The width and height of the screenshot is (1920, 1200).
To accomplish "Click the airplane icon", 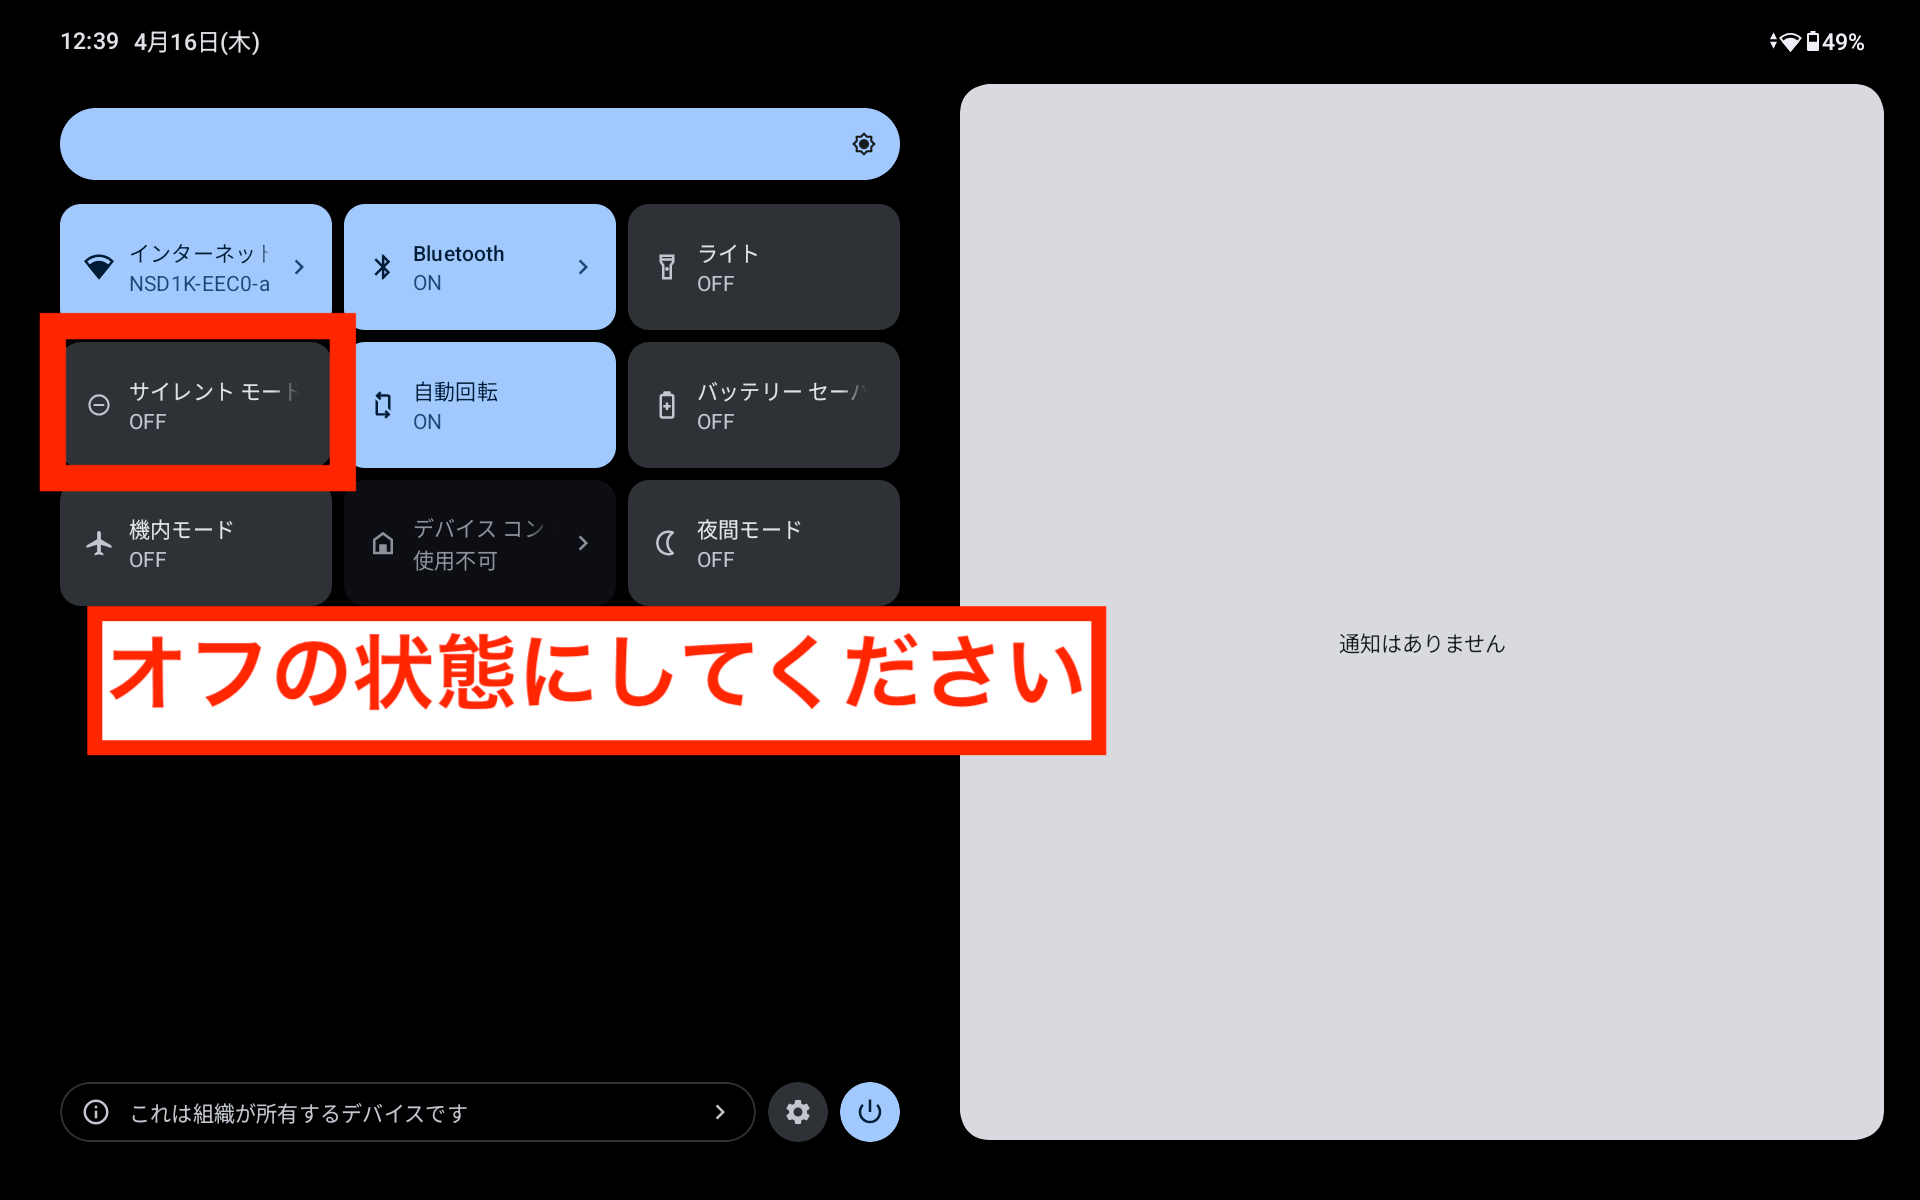I will pyautogui.click(x=99, y=543).
